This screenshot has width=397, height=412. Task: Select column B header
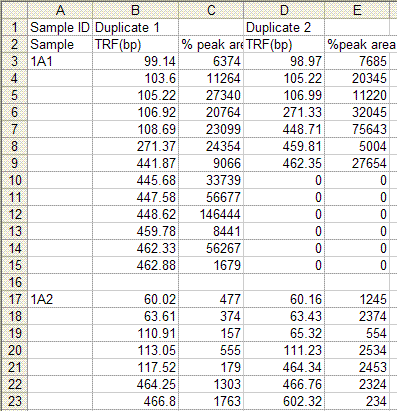[135, 10]
